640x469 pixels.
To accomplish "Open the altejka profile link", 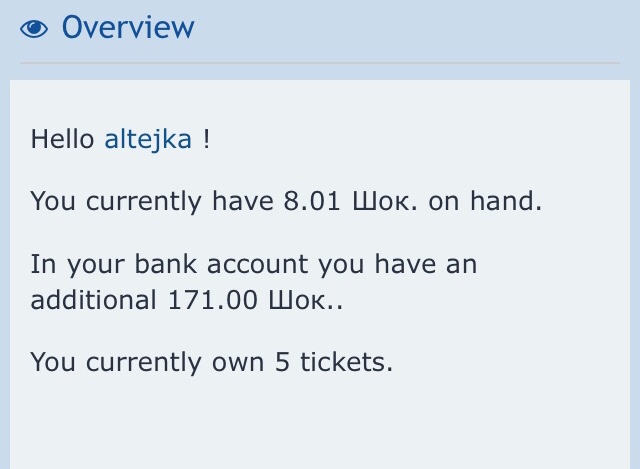I will point(148,139).
